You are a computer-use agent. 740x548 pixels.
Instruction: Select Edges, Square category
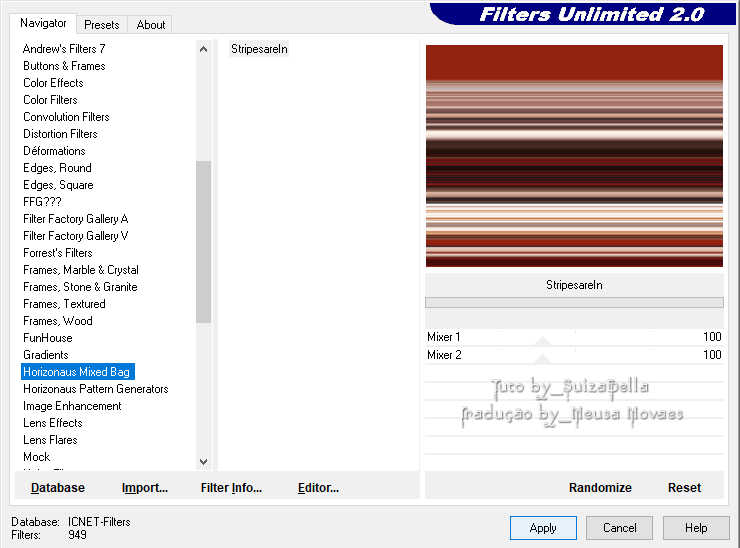58,185
